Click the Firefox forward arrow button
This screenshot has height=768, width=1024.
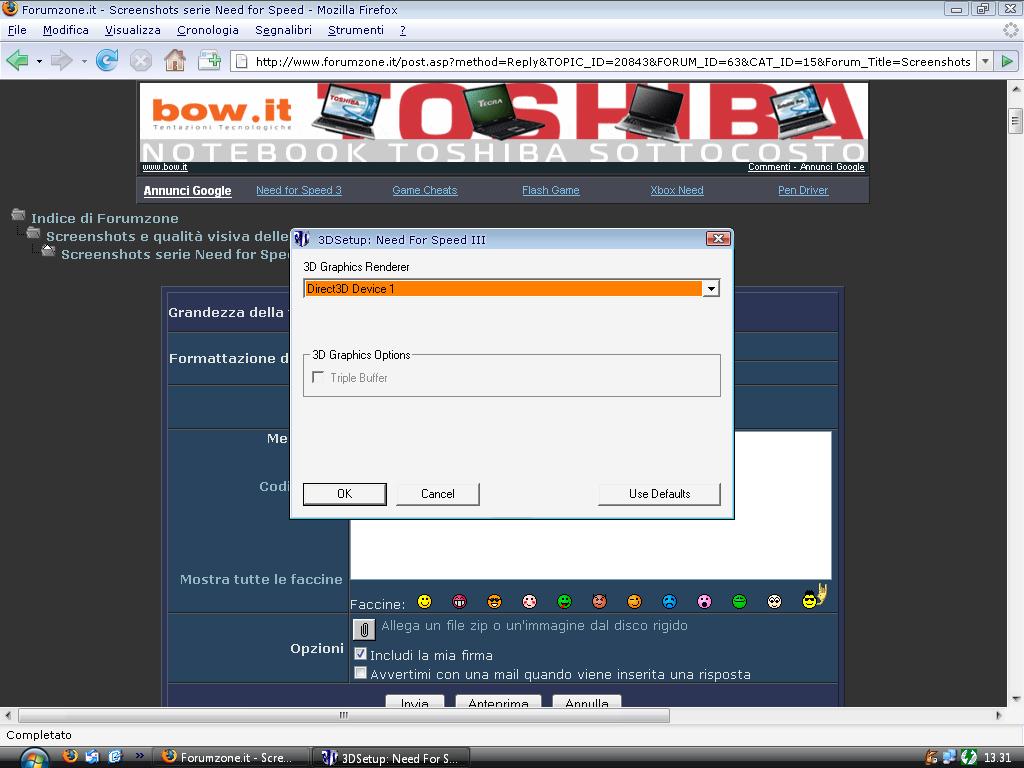click(61, 61)
